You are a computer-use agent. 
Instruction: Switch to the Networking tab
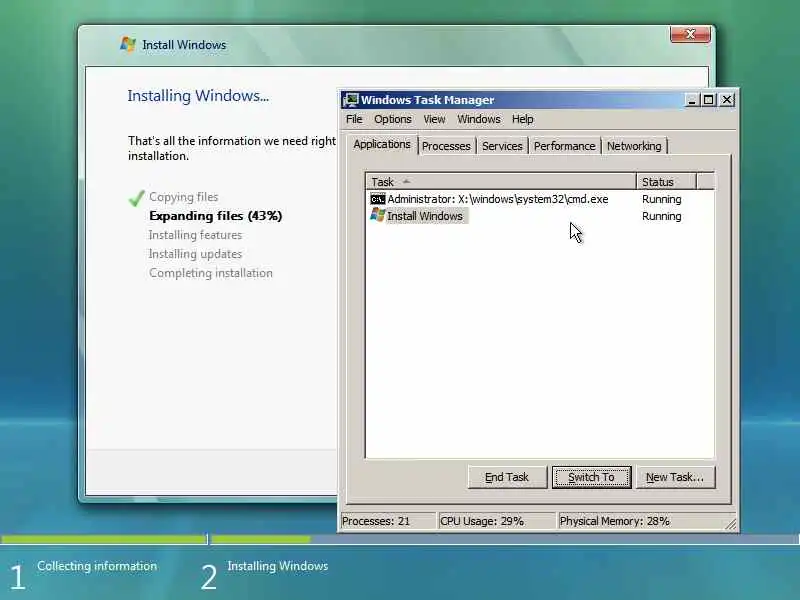click(634, 146)
